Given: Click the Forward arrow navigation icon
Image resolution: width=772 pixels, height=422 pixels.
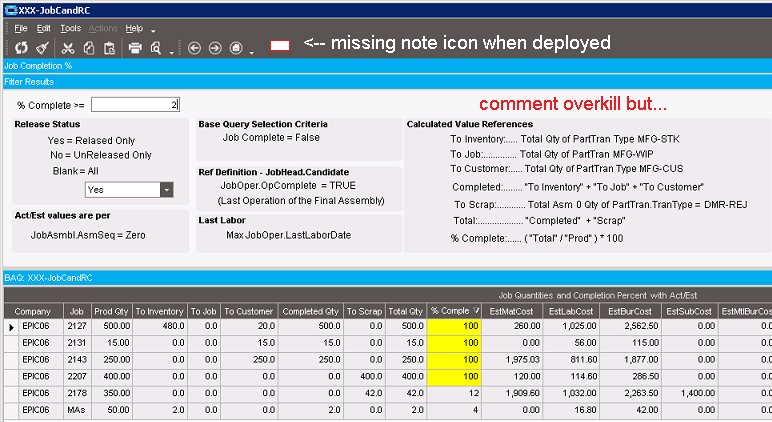Looking at the screenshot, I should (215, 48).
